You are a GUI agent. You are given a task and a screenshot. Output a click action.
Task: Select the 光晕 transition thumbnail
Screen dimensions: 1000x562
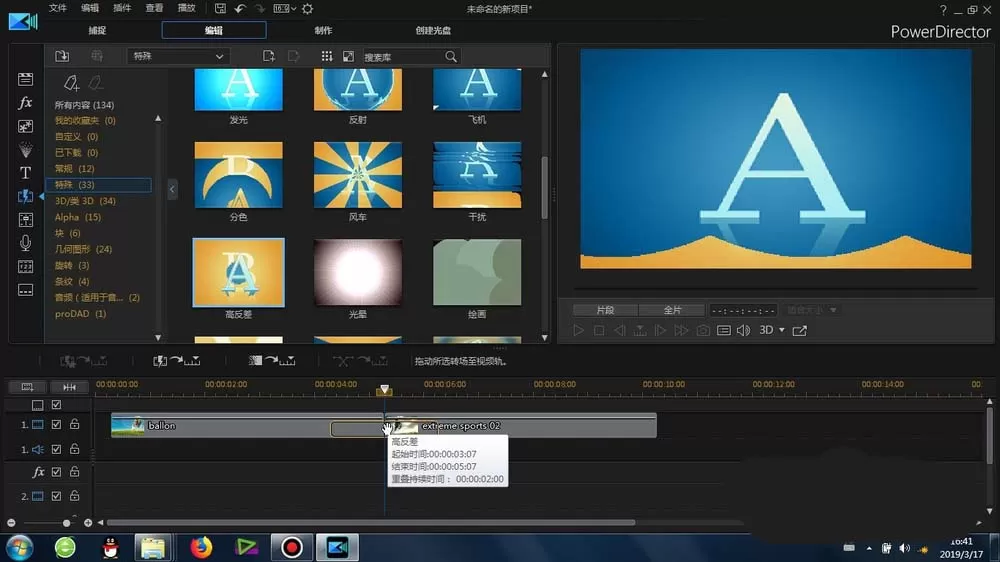pyautogui.click(x=358, y=273)
